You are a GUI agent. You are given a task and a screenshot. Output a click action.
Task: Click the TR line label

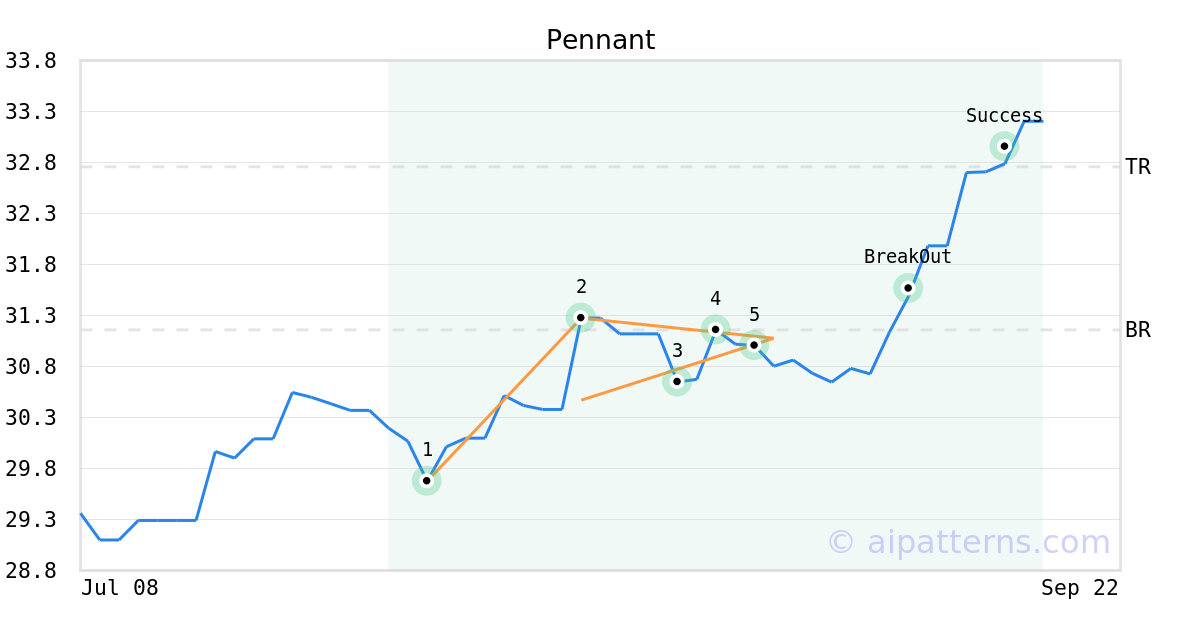[x=1138, y=167]
